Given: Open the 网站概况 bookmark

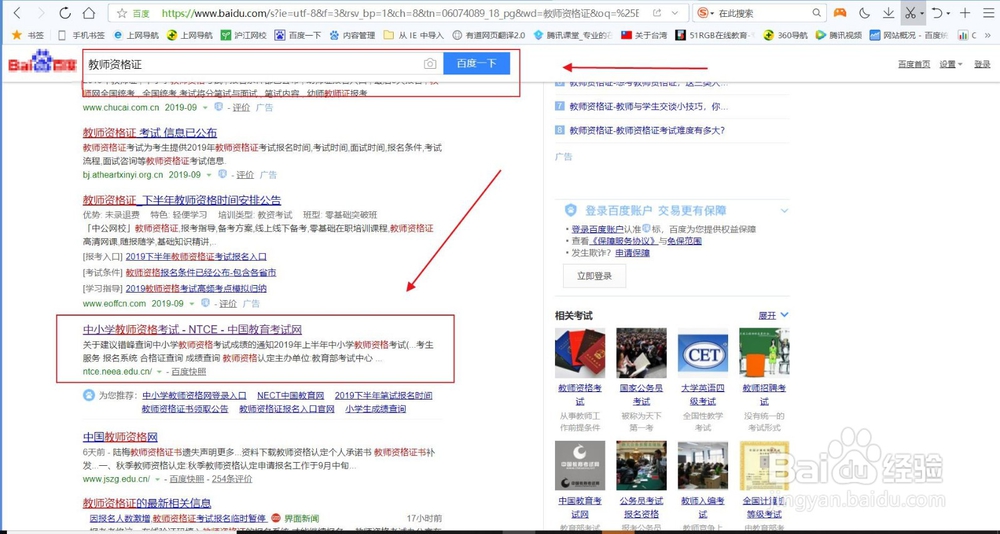Looking at the screenshot, I should pos(909,35).
